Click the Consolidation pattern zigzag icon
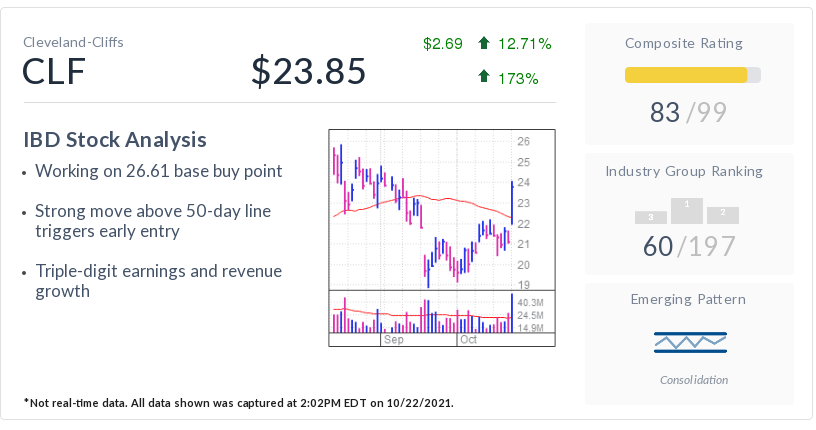 coord(690,343)
